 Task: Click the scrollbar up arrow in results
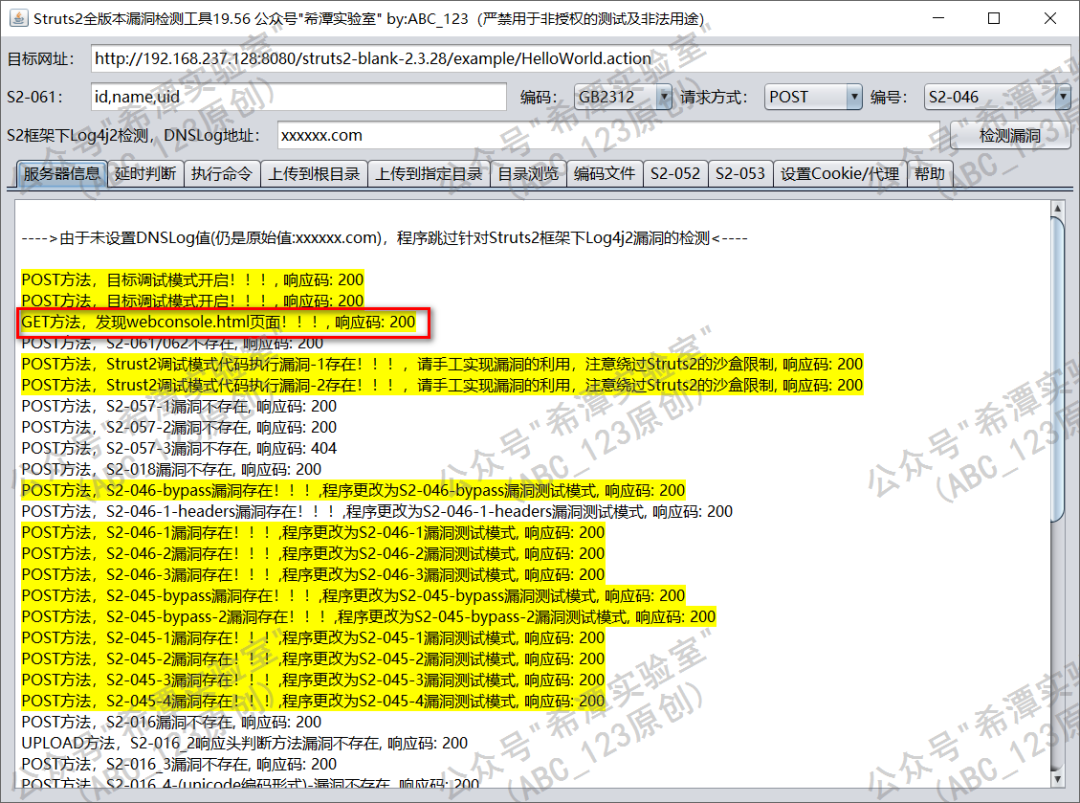point(1057,208)
